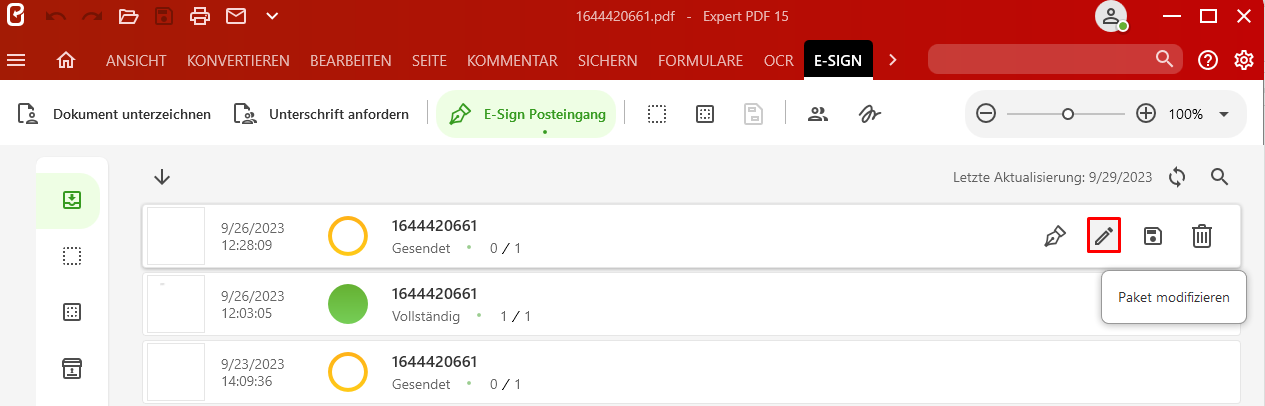Toggle the E-Sign Posteingang view
The image size is (1265, 406).
526,114
